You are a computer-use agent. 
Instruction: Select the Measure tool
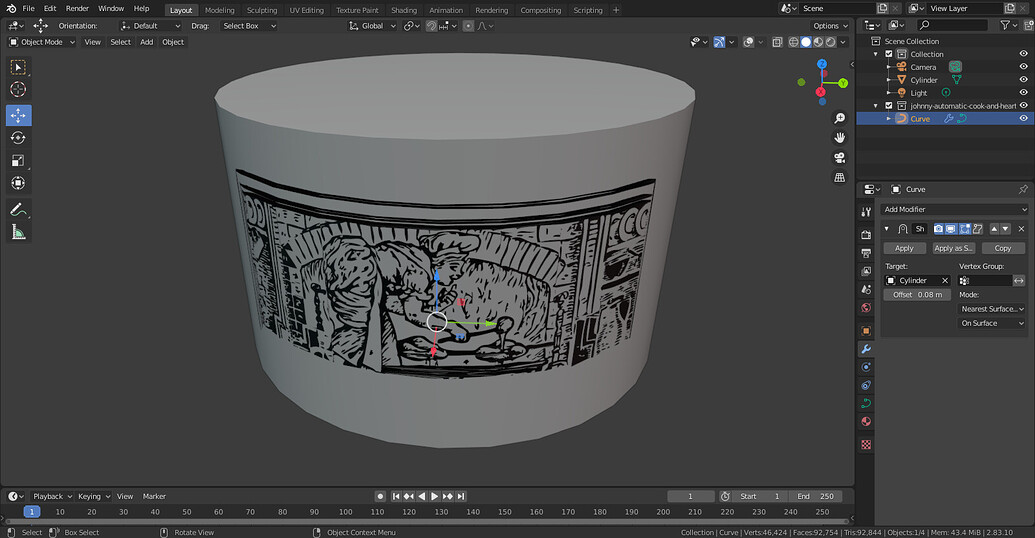click(18, 232)
